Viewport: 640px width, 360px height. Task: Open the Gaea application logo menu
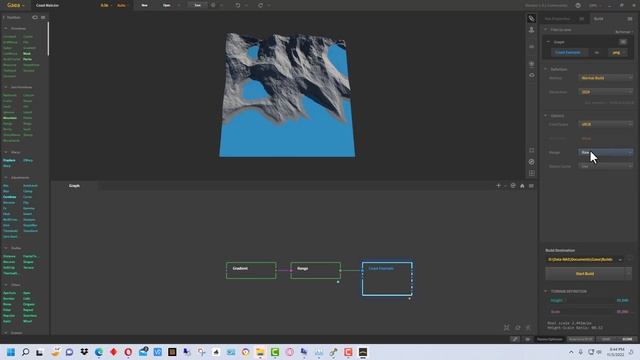(16, 5)
